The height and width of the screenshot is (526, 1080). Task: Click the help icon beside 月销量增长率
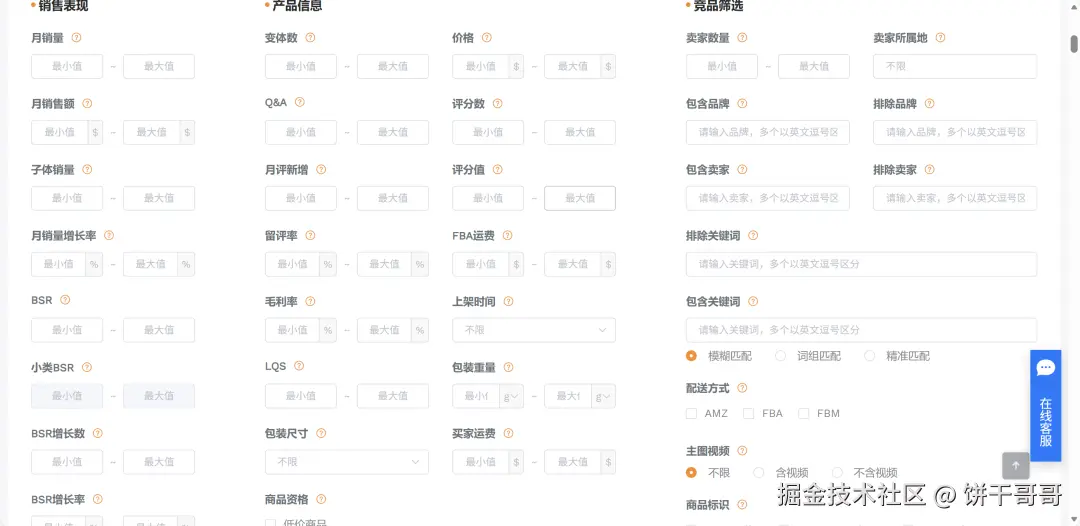coord(109,235)
